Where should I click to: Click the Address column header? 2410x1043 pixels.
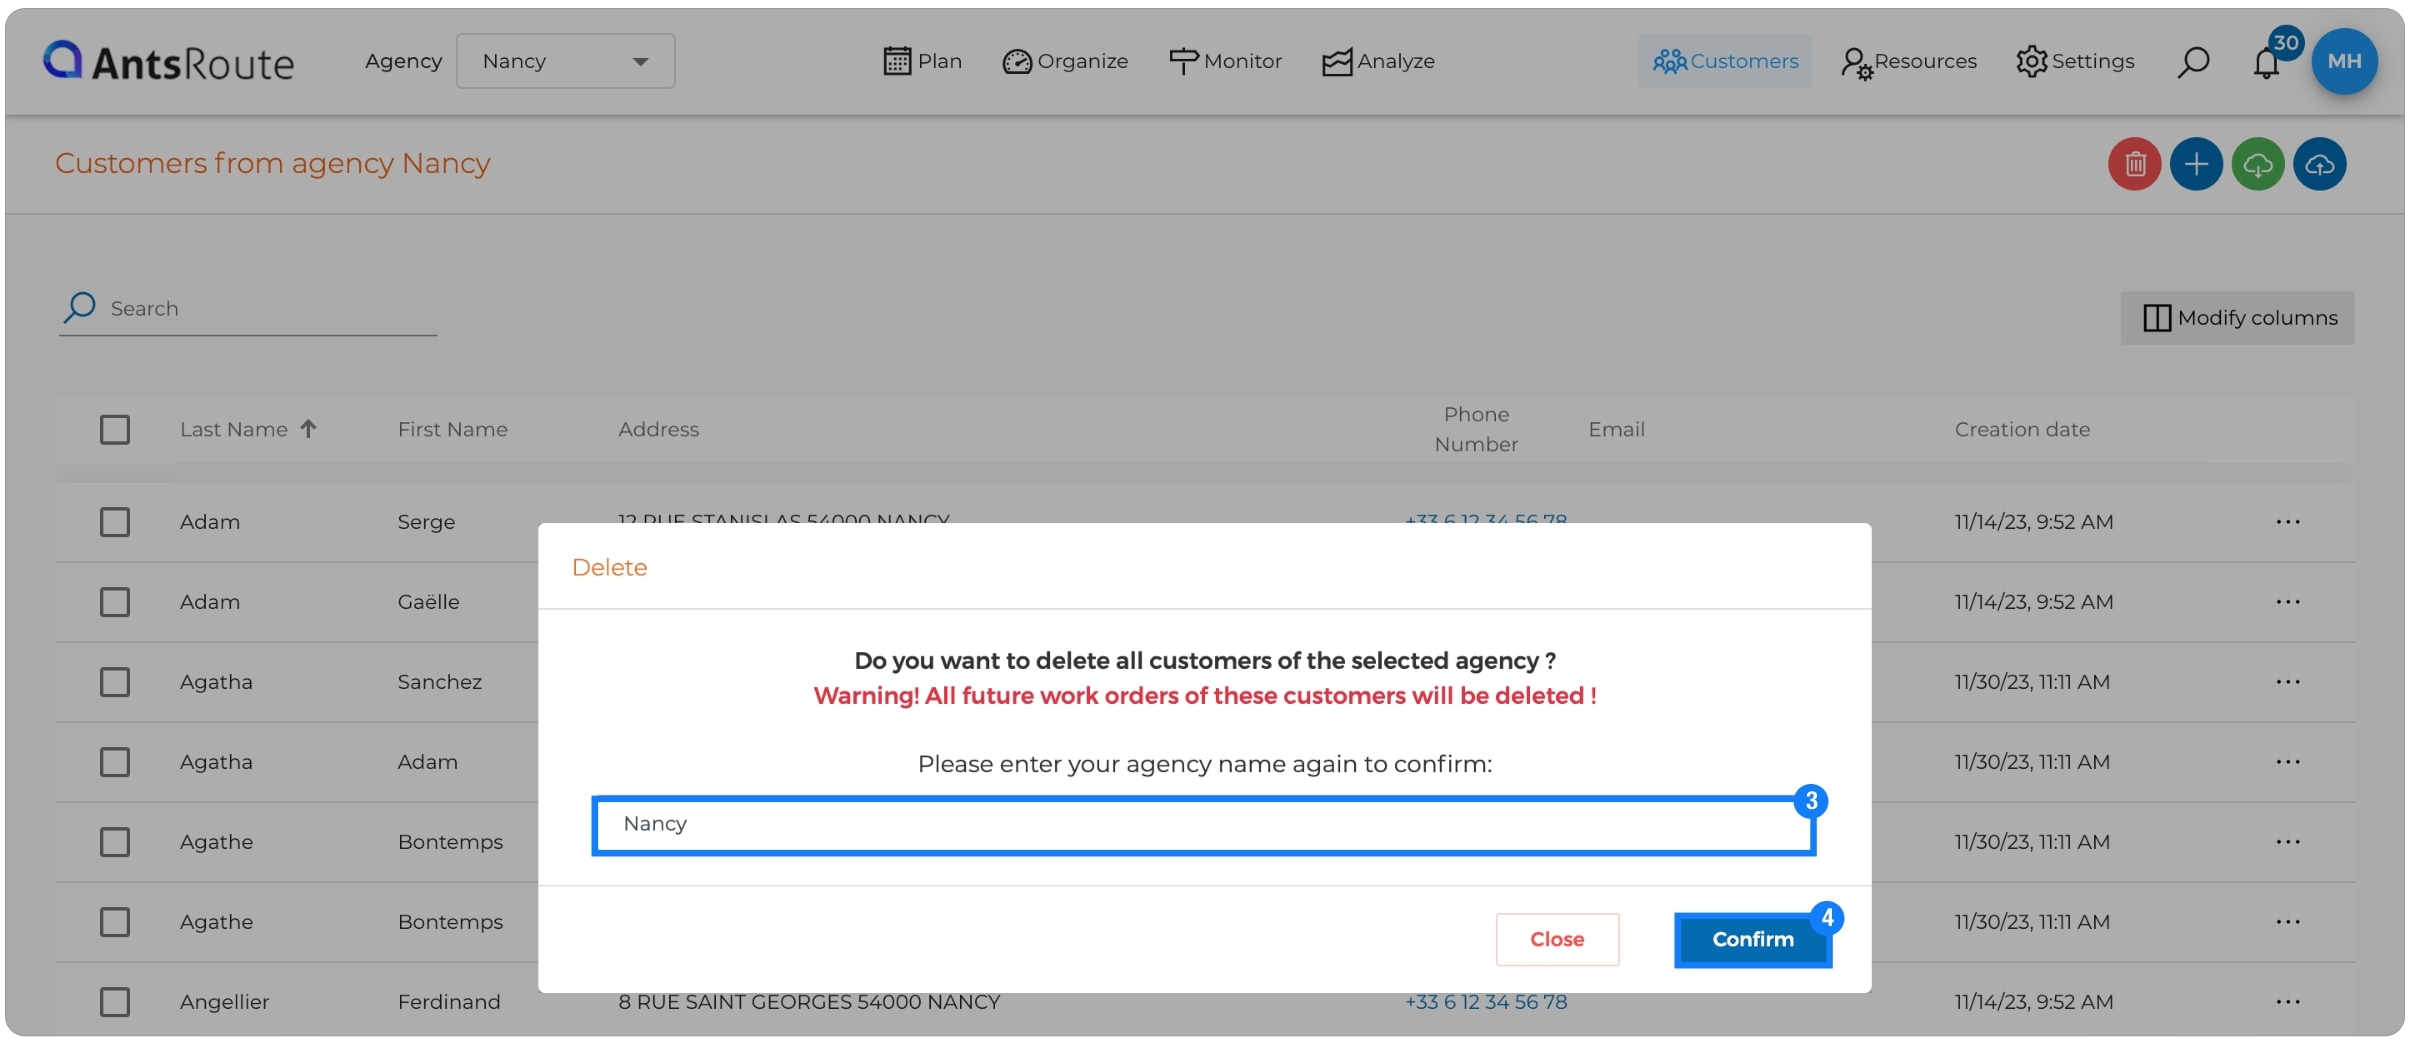(658, 429)
